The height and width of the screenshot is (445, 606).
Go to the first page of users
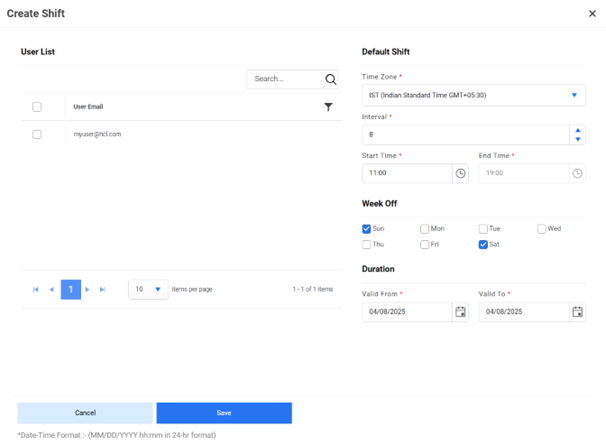(x=36, y=289)
